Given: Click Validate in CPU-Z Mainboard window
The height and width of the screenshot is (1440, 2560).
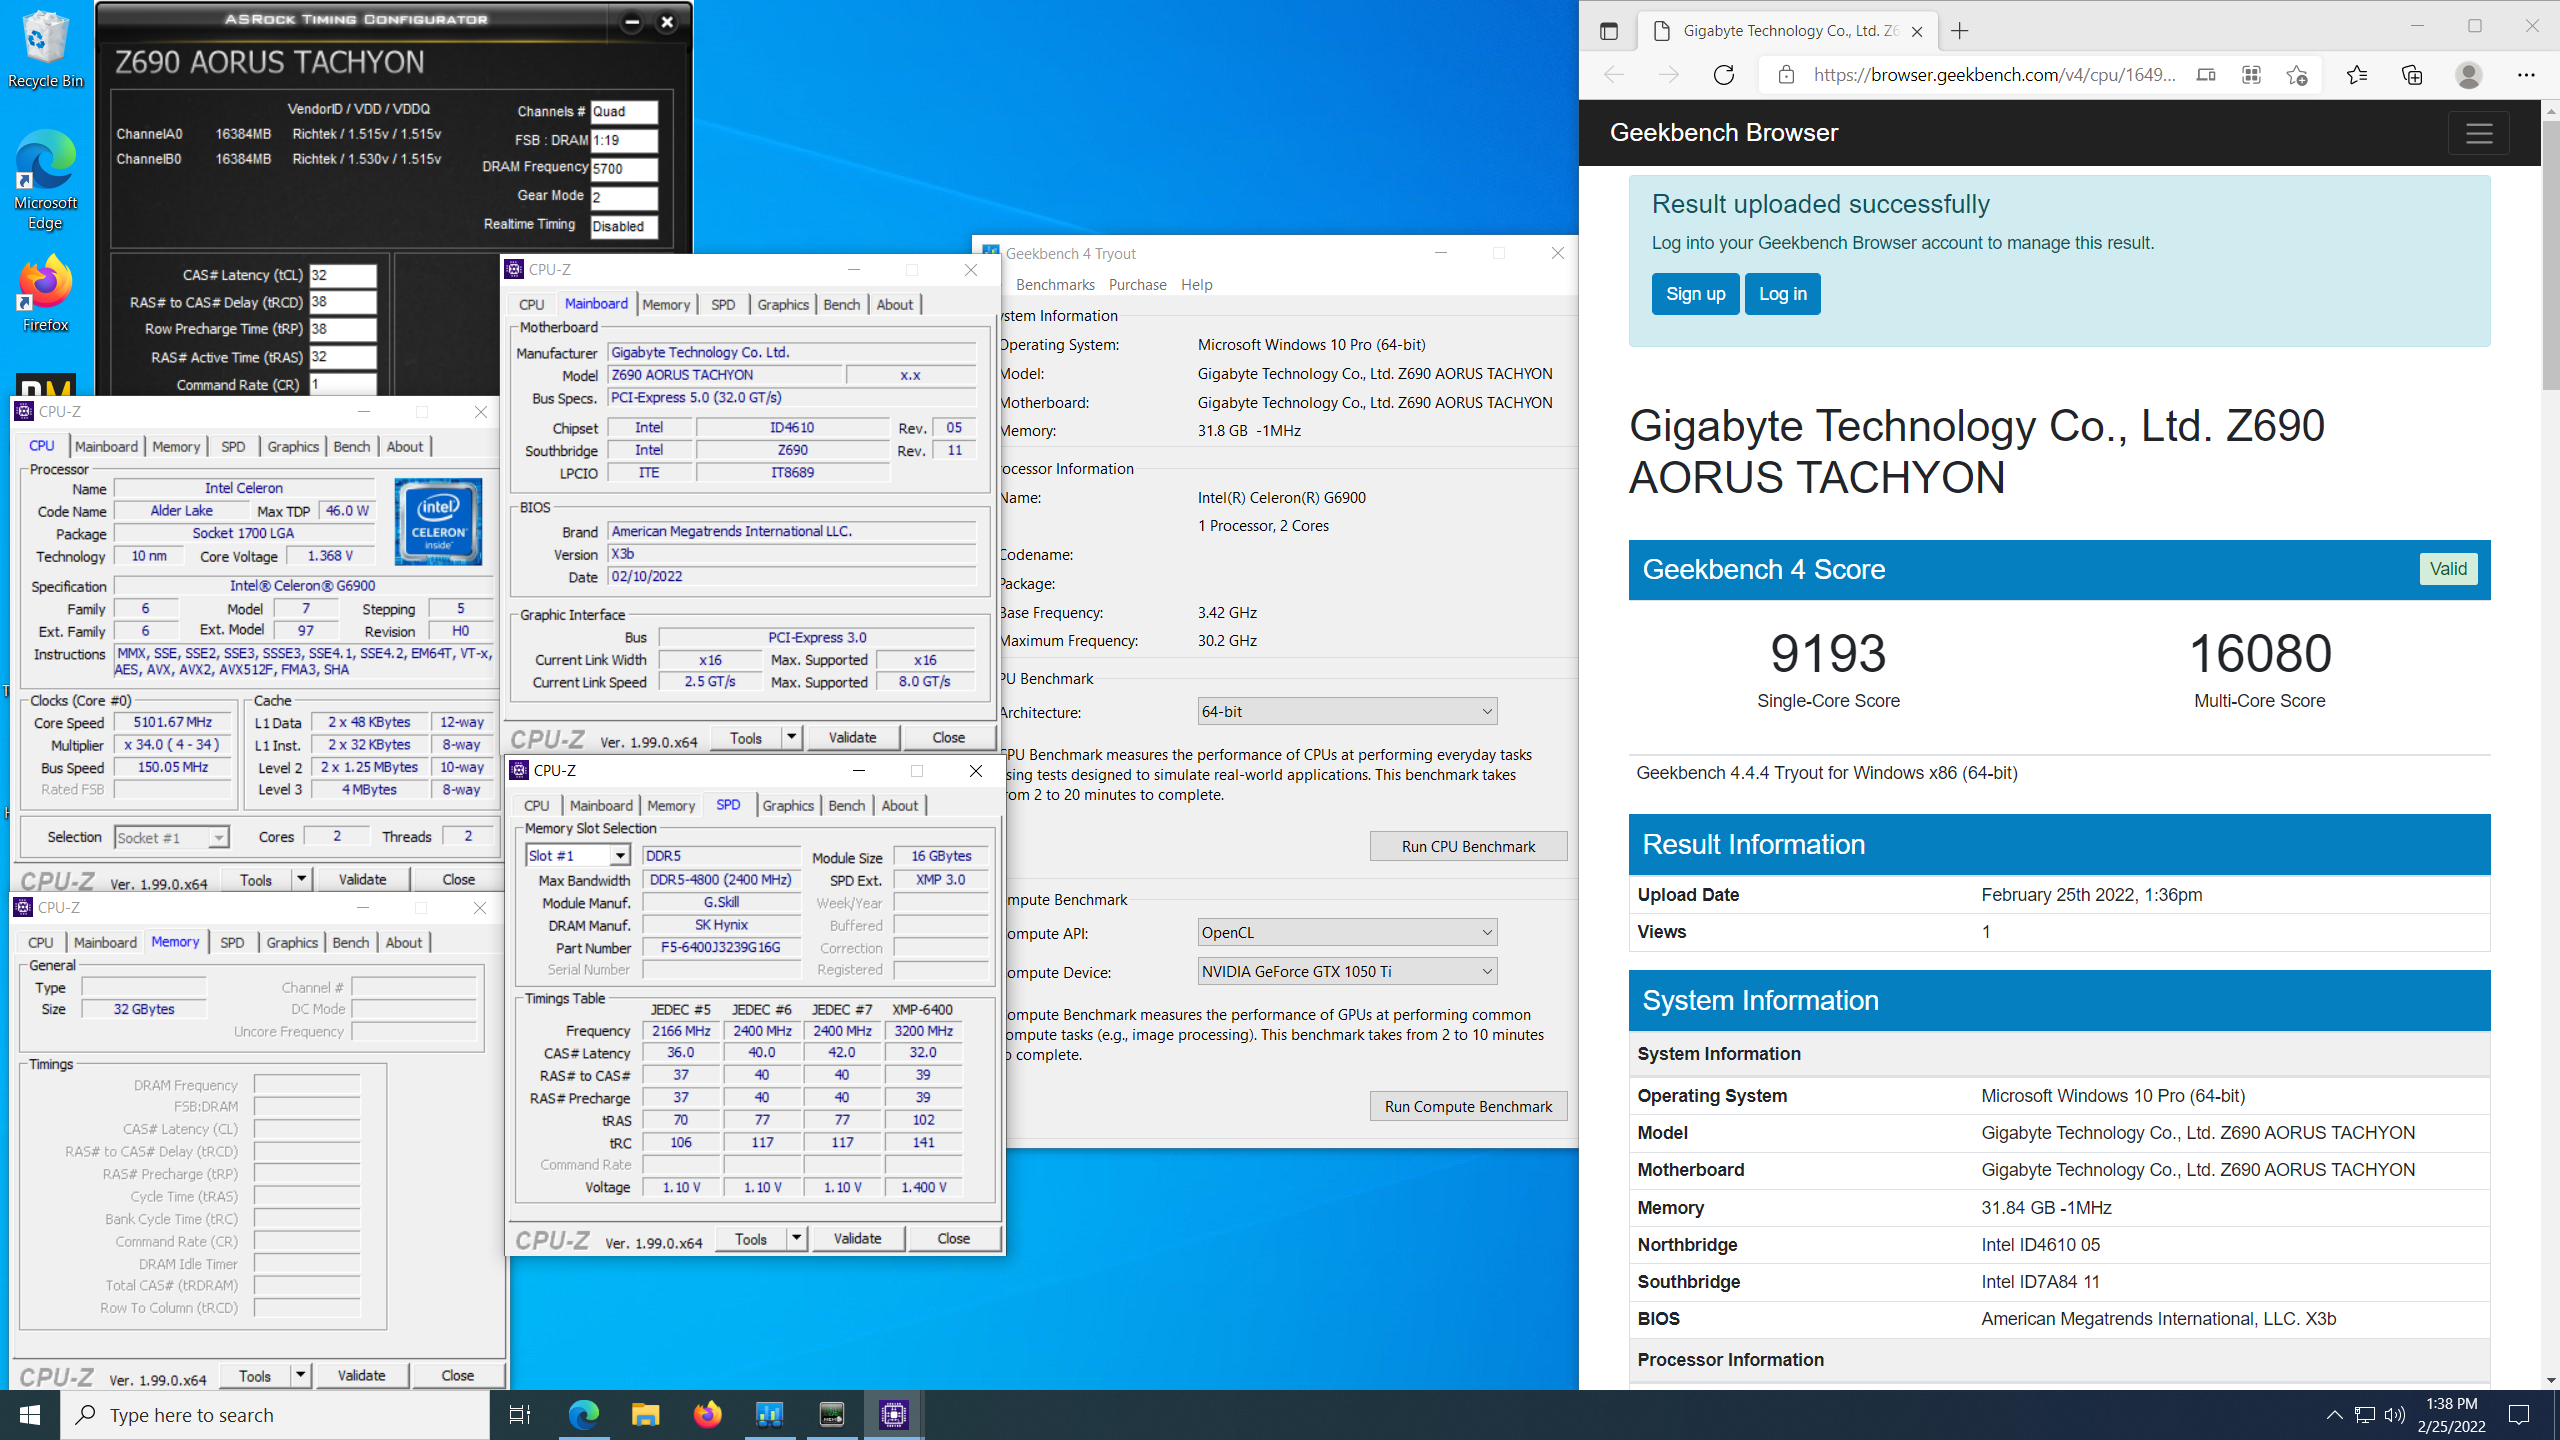Looking at the screenshot, I should [x=852, y=737].
